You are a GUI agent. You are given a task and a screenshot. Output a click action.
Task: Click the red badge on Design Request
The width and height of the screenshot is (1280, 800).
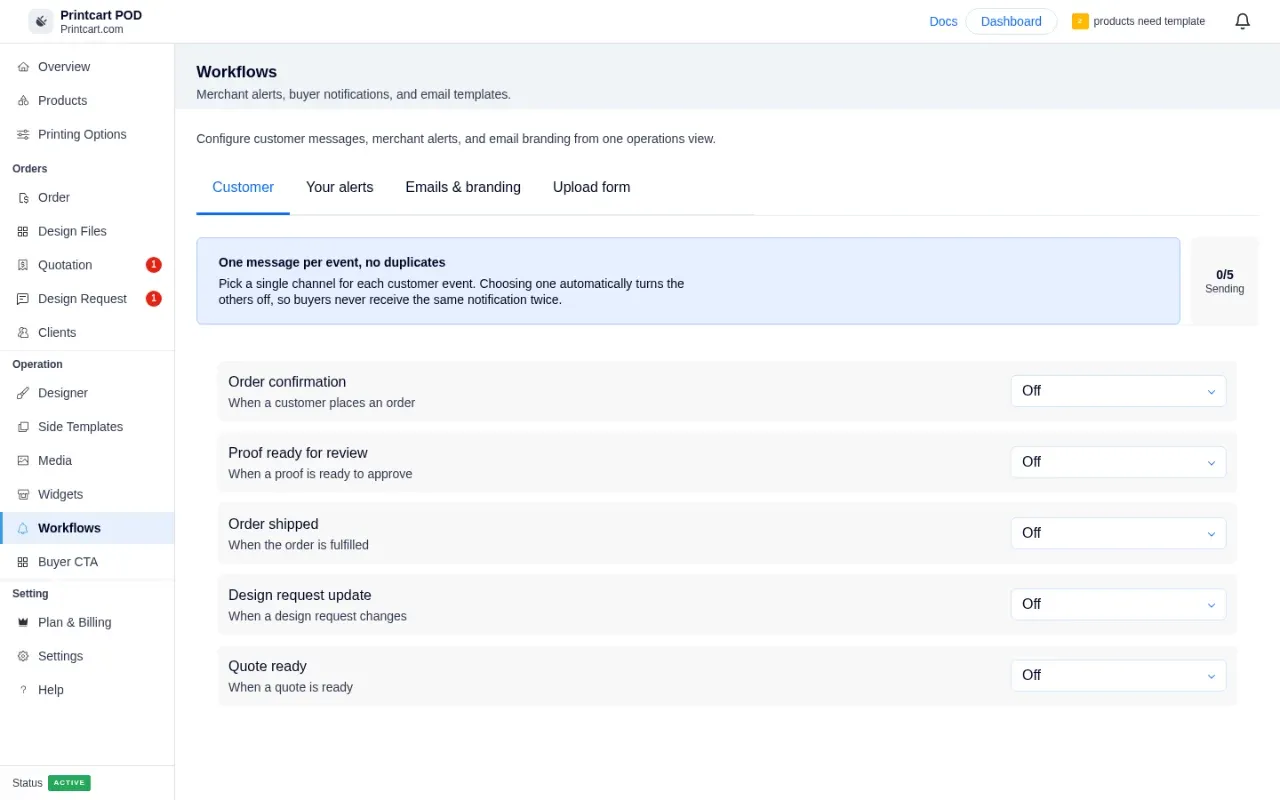pyautogui.click(x=154, y=299)
